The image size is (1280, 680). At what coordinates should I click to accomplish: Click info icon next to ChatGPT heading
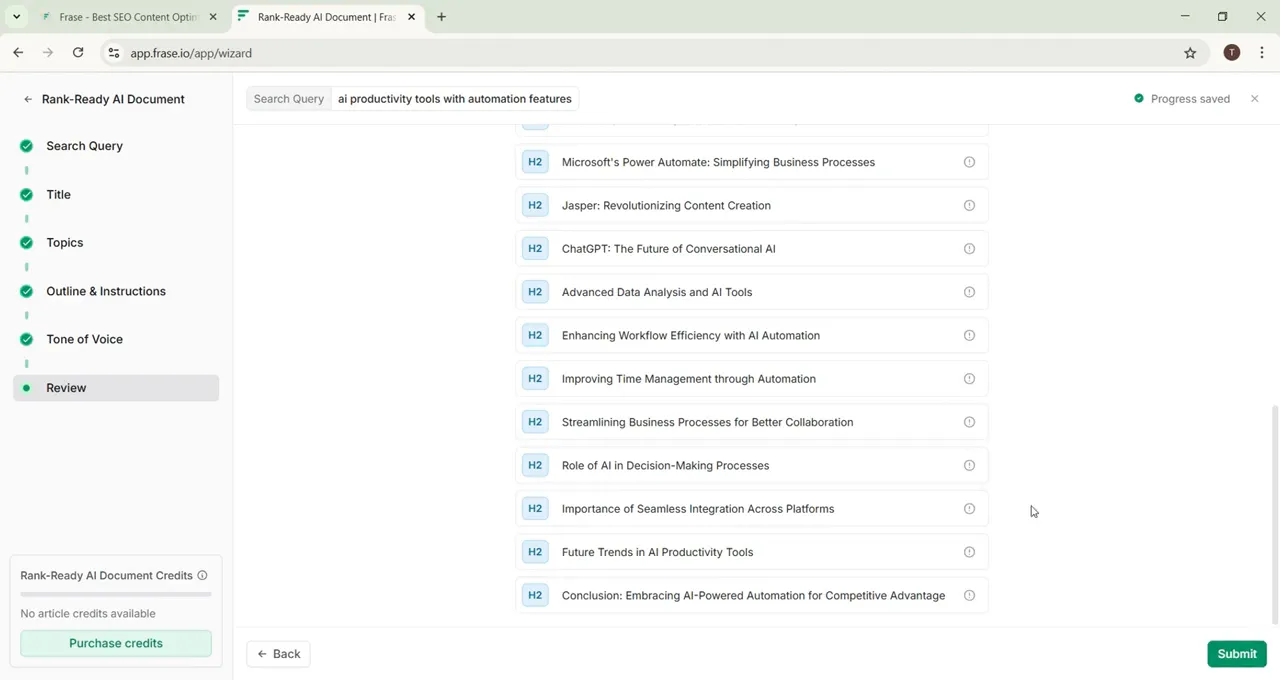pos(969,249)
